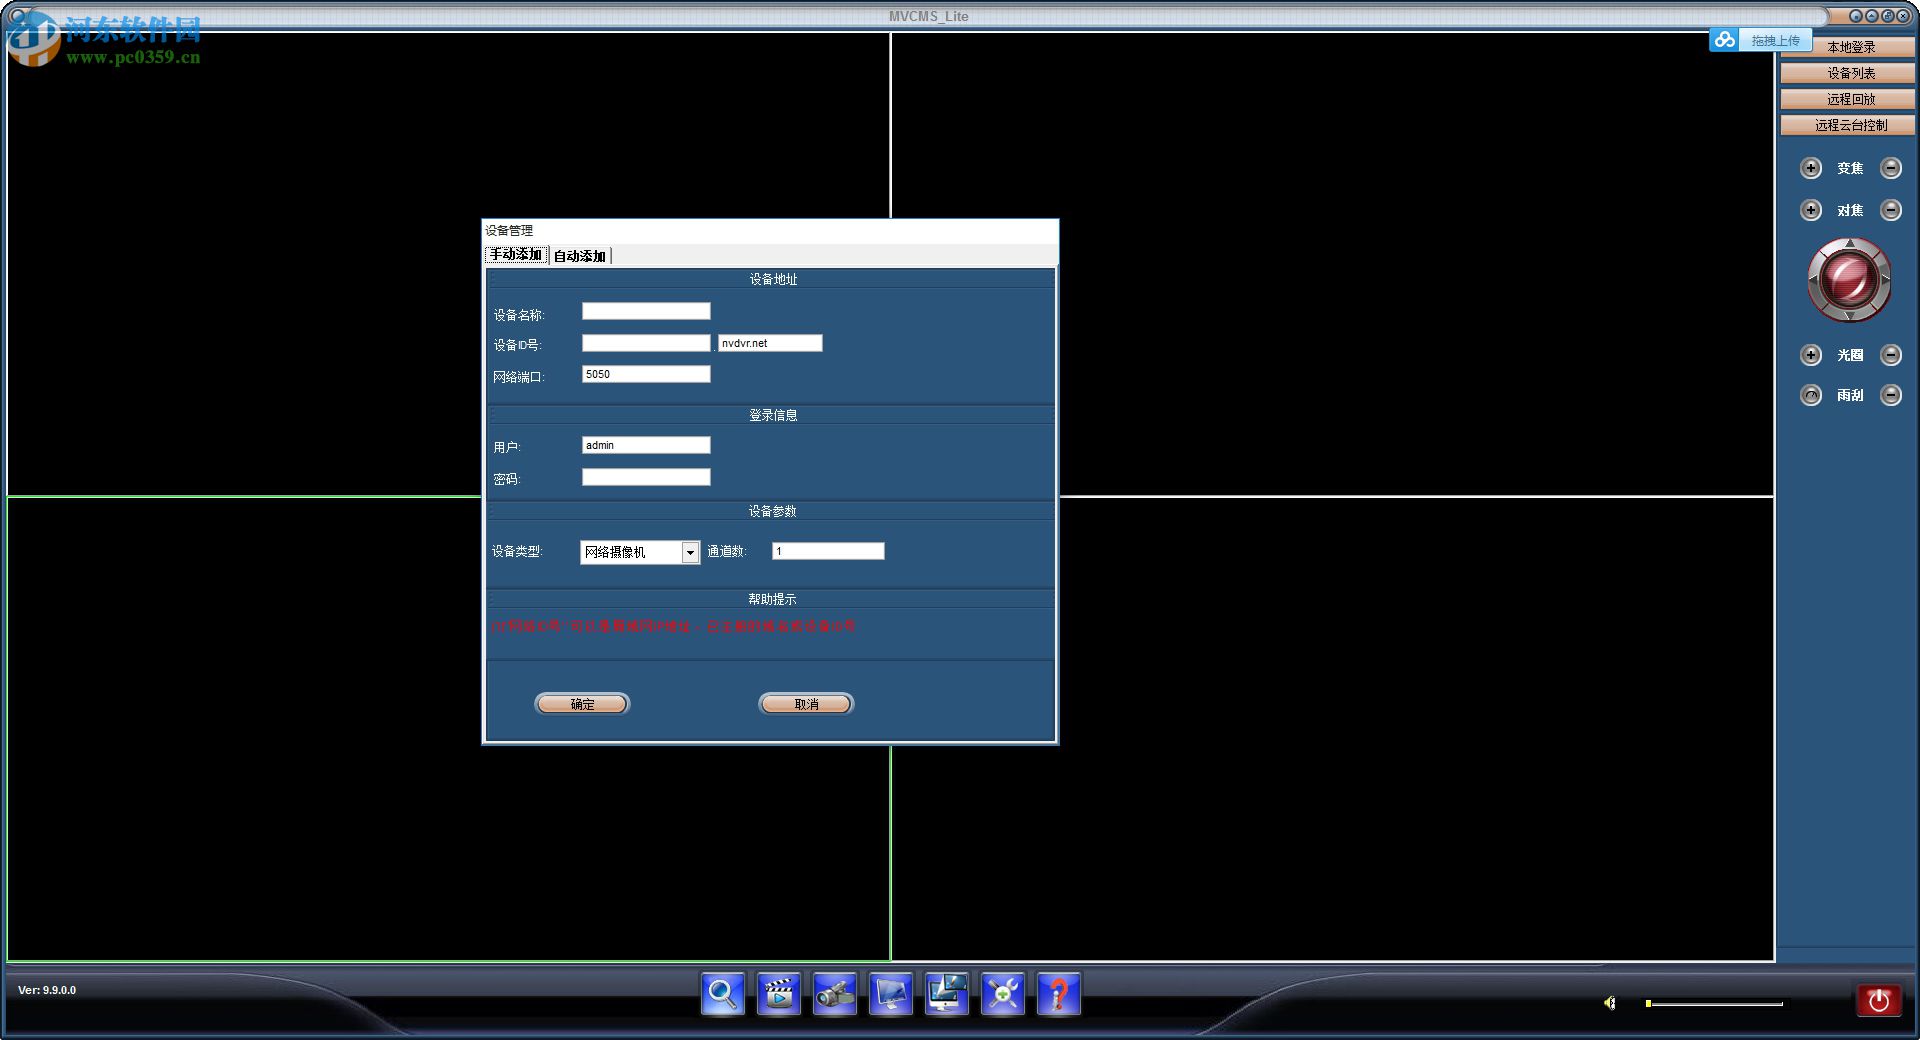Open help with the question mark icon
This screenshot has height=1040, width=1920.
click(1058, 994)
